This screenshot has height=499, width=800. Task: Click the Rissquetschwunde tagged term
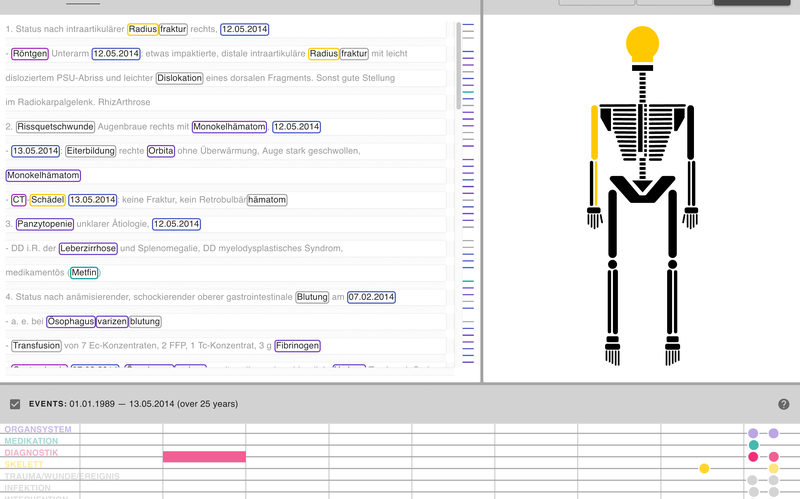55,127
